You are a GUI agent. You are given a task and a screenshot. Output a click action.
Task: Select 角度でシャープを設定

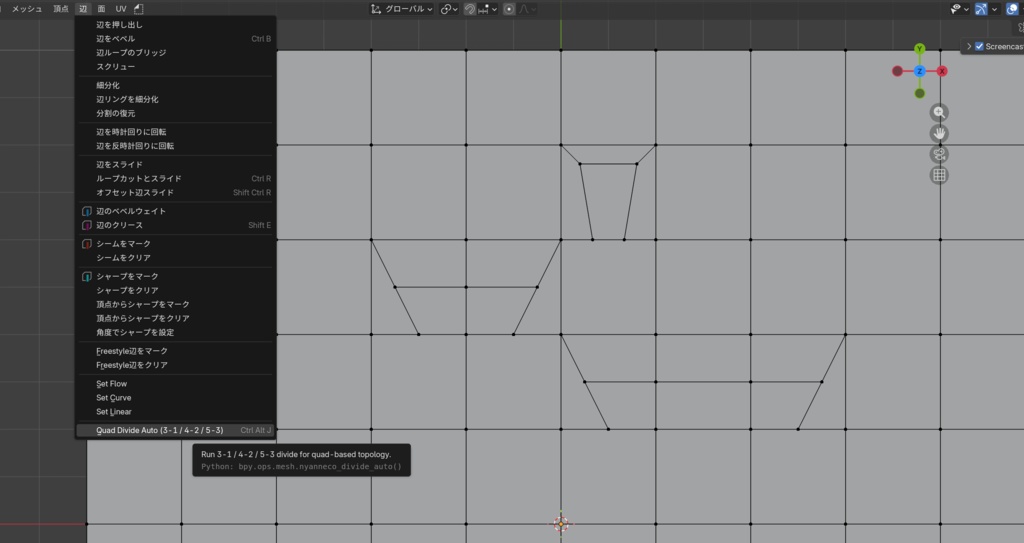[x=176, y=333]
